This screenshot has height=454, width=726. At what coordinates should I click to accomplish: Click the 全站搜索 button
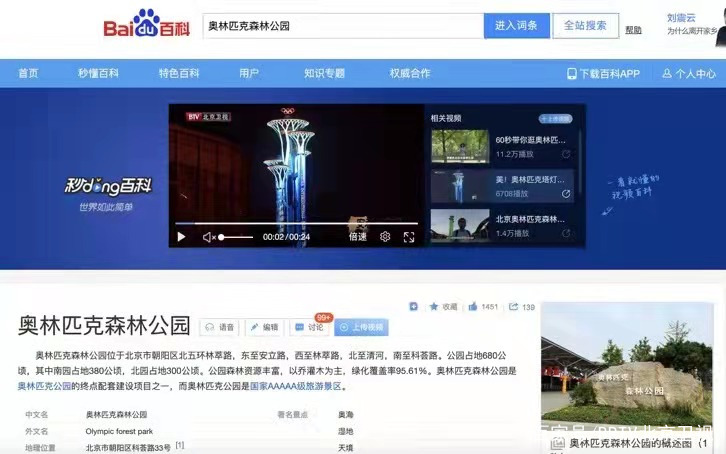pyautogui.click(x=585, y=25)
